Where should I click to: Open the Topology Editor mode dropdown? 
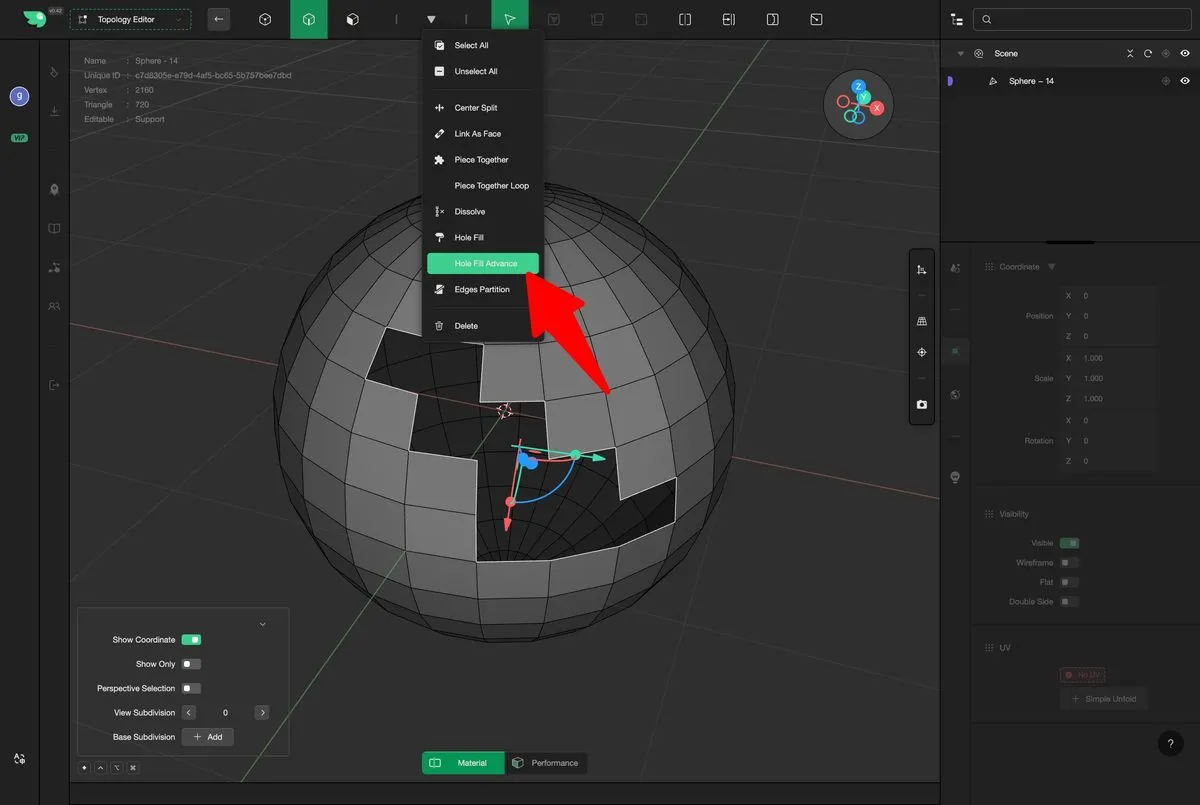click(x=130, y=19)
